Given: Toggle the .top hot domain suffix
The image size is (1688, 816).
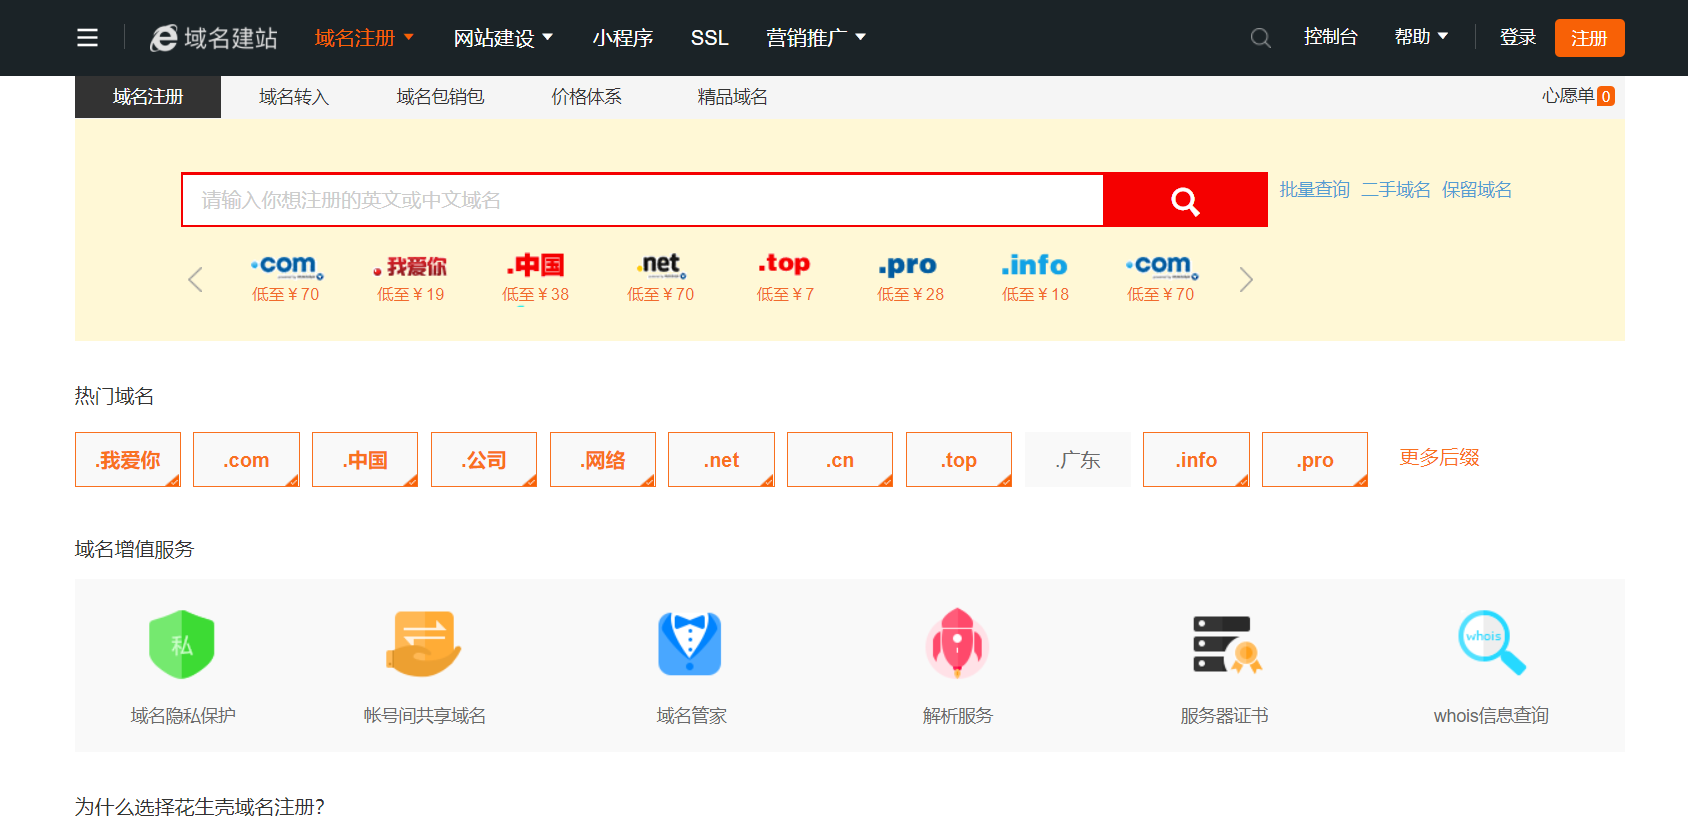Looking at the screenshot, I should (x=959, y=460).
